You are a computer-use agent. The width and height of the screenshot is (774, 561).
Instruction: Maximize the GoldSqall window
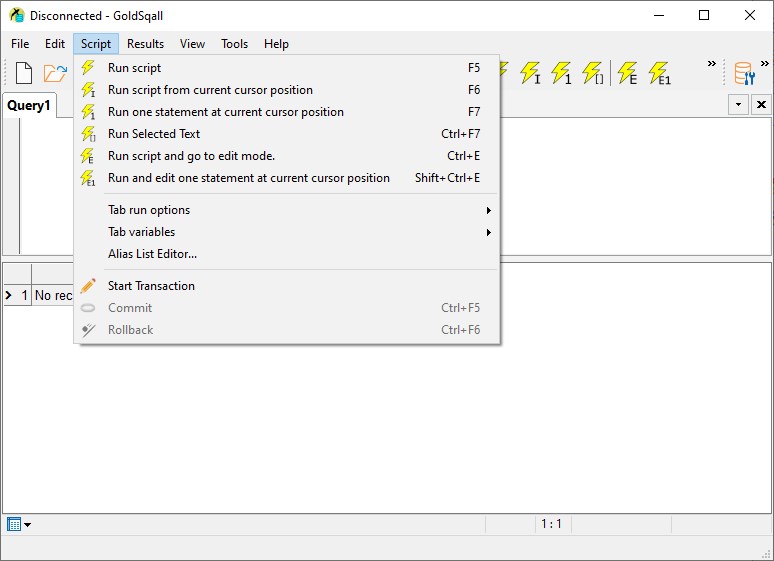[704, 15]
